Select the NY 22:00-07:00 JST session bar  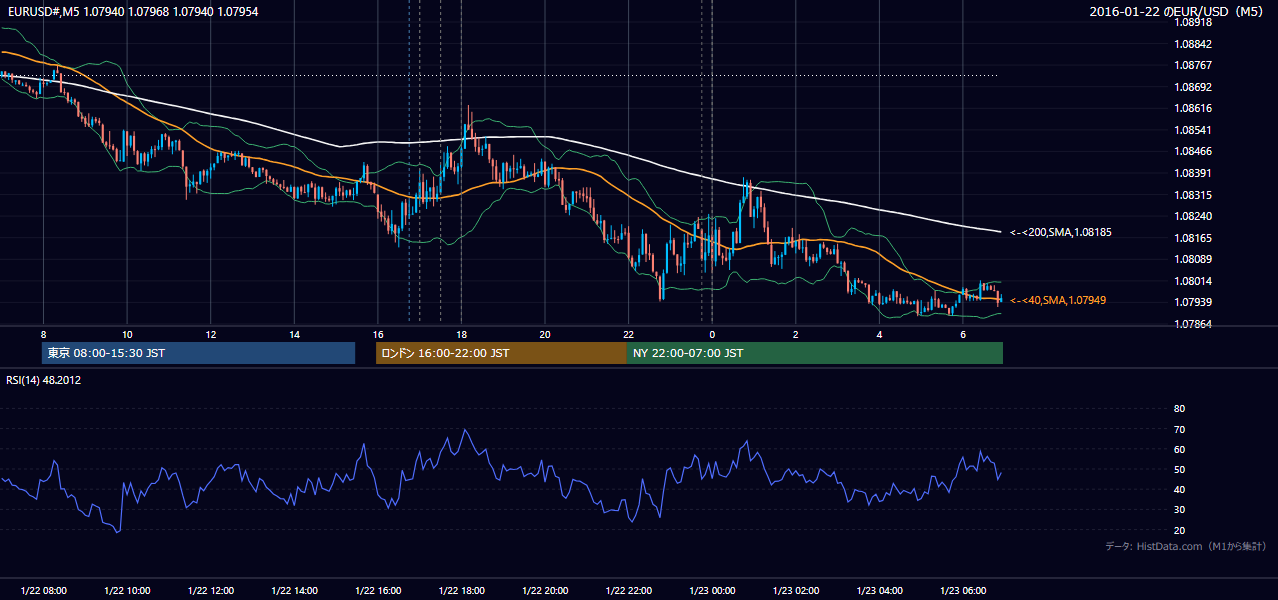pos(815,353)
